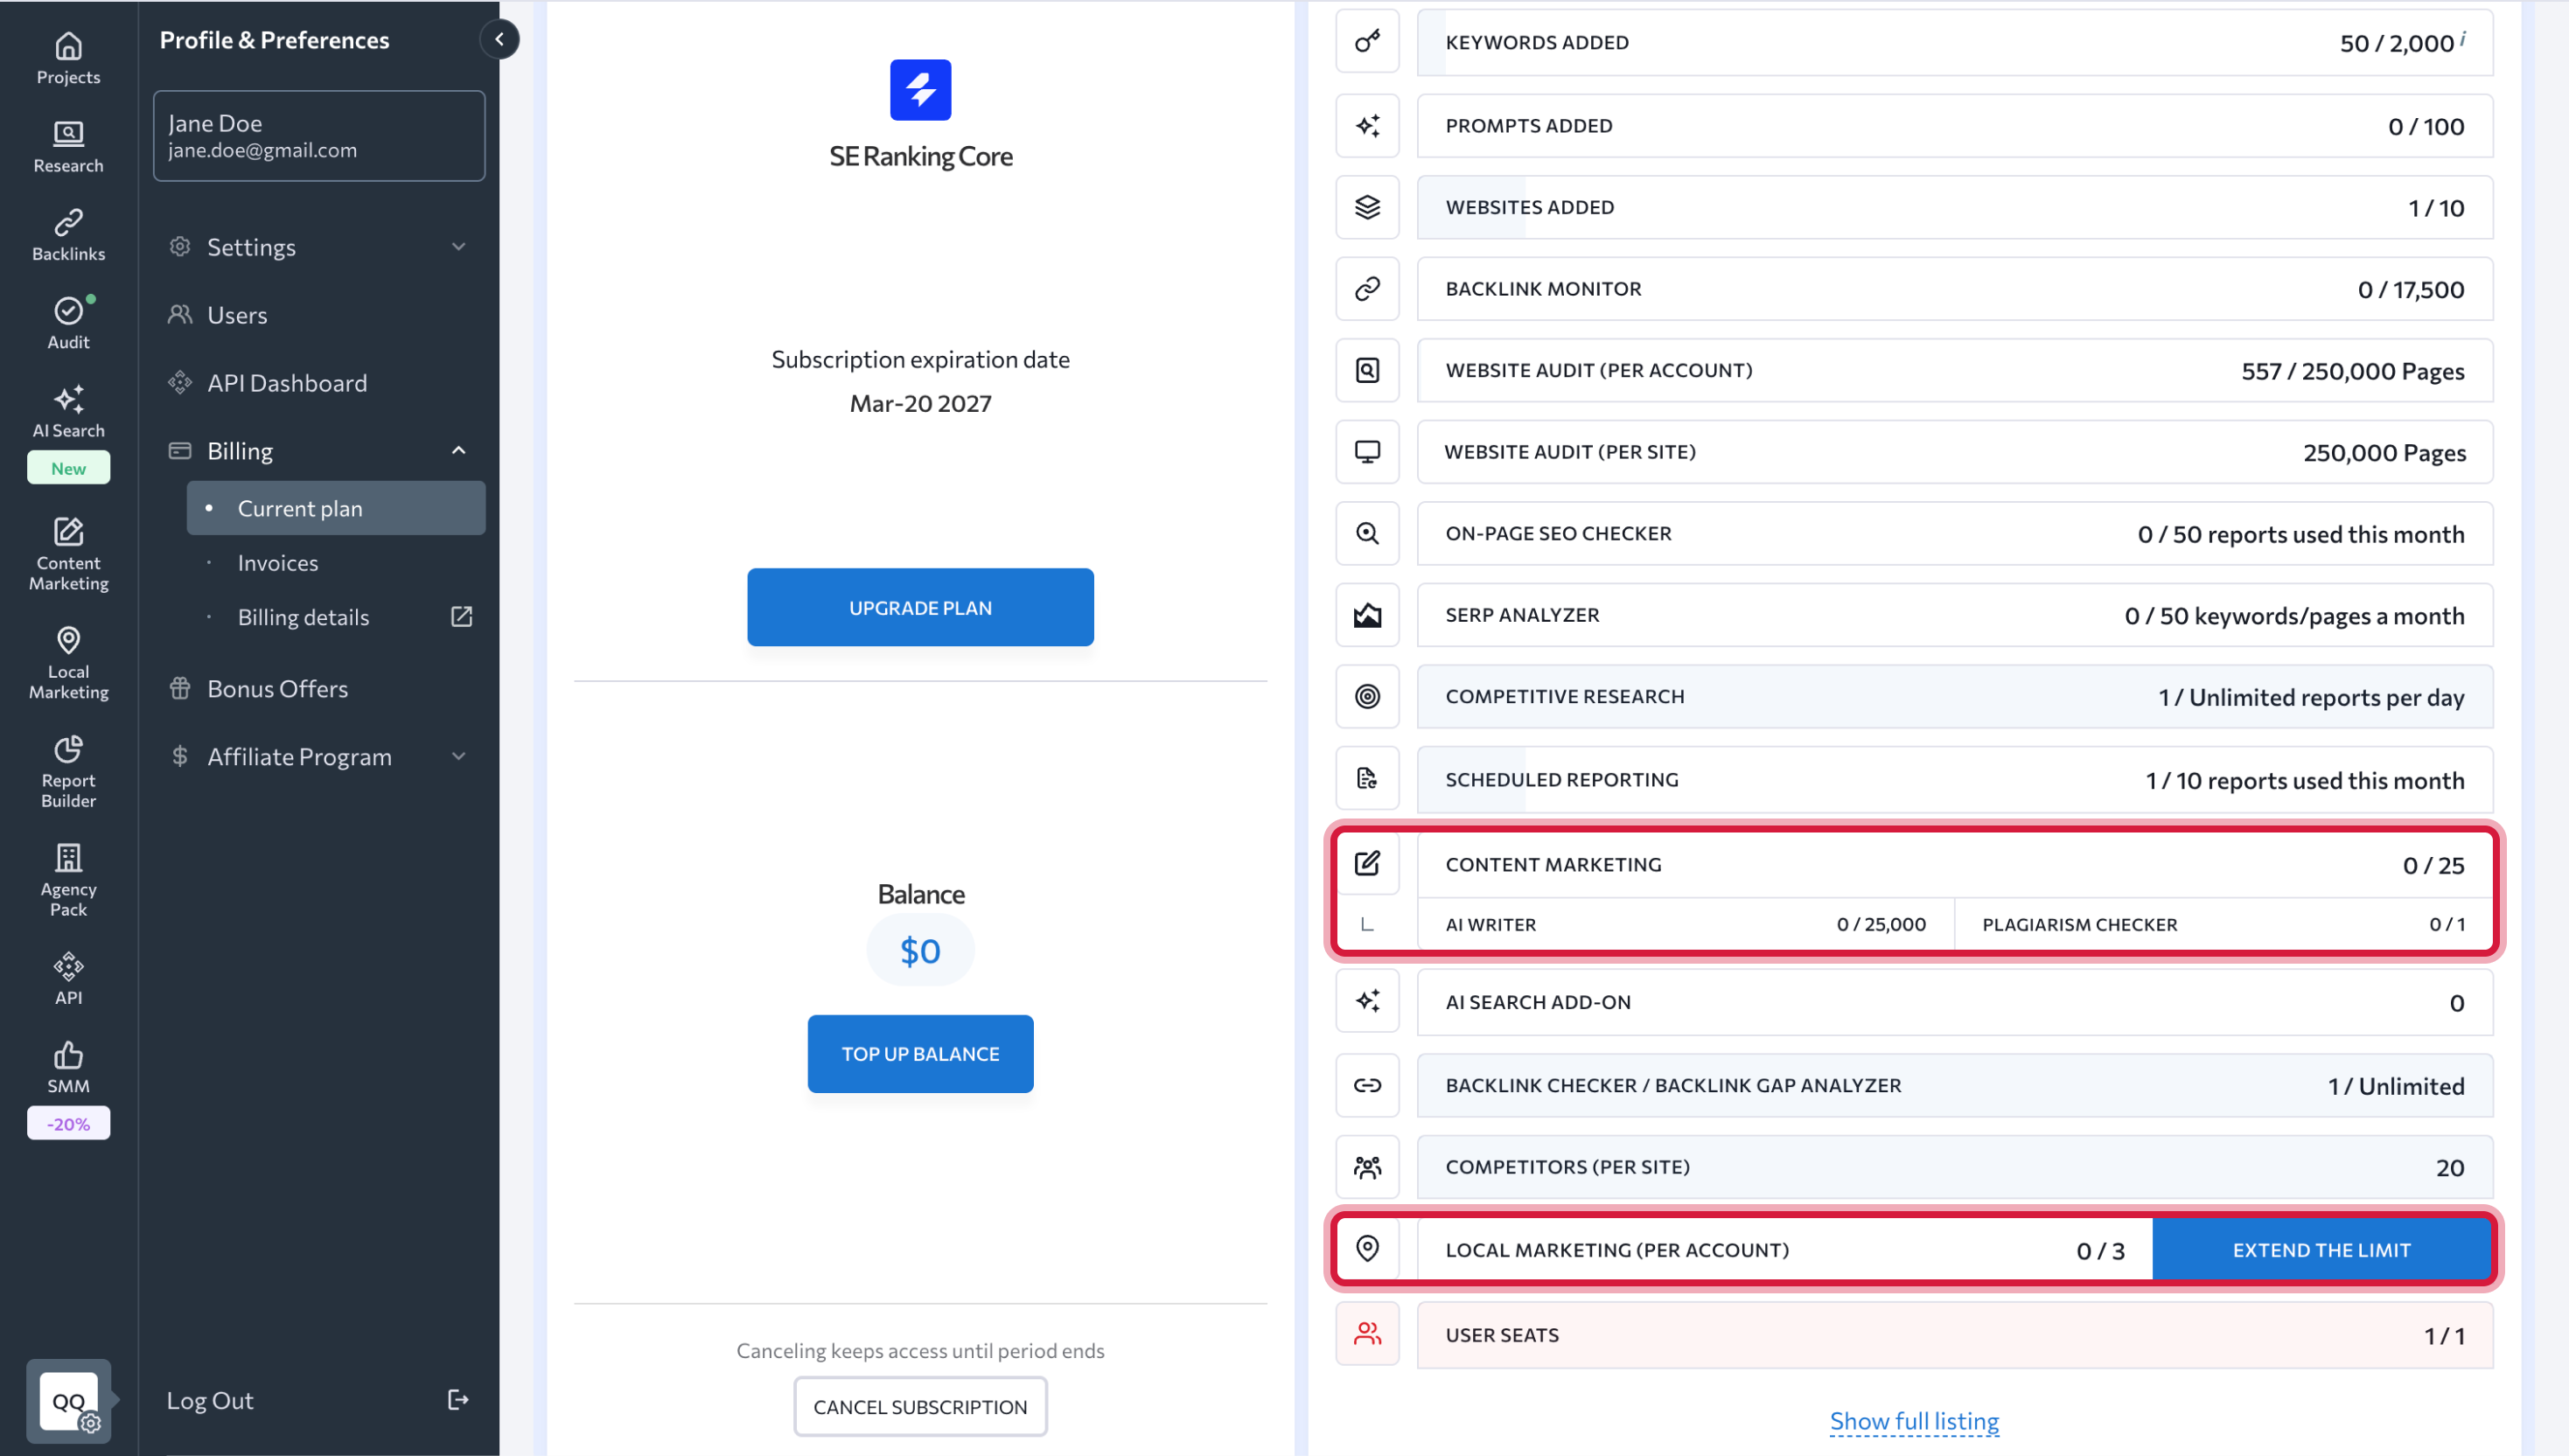This screenshot has height=1456, width=2569.
Task: Click the external link icon beside Billing details
Action: pyautogui.click(x=461, y=617)
